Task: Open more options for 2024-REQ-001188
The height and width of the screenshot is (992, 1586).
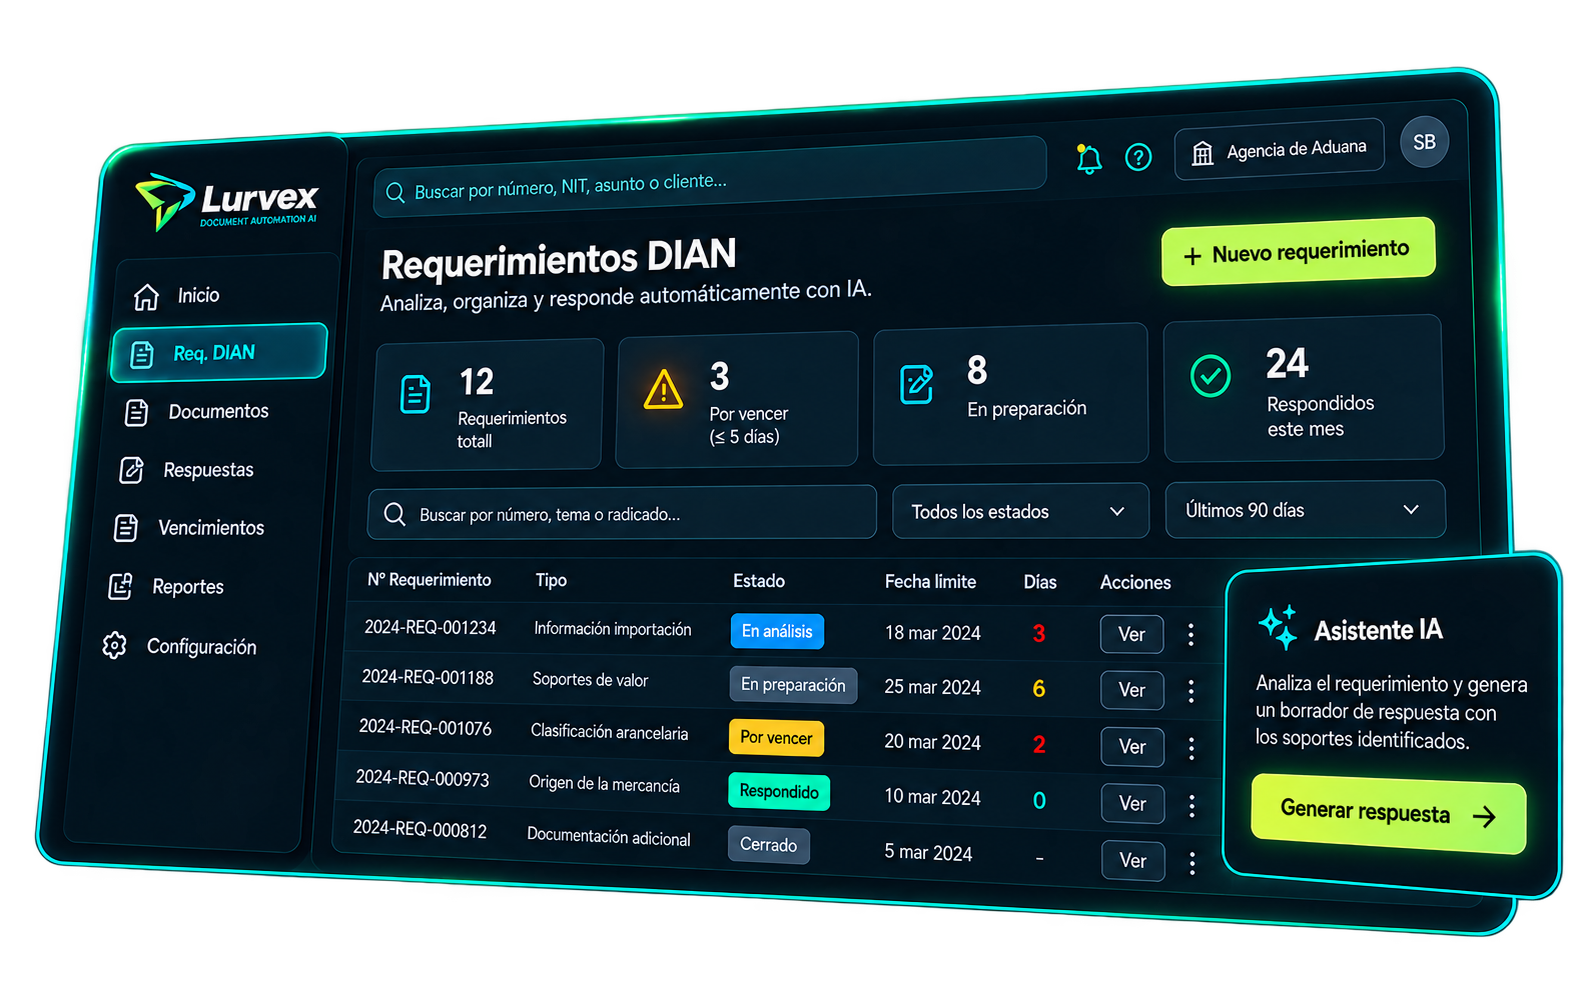Action: pos(1191,691)
